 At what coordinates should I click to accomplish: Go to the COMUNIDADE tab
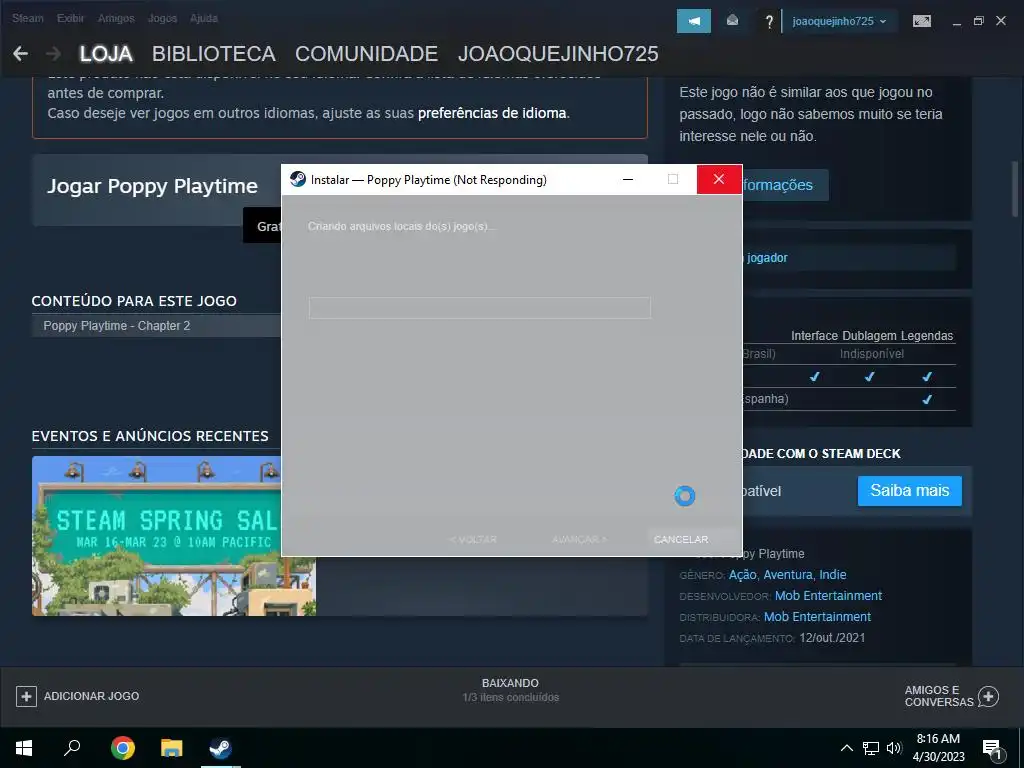(x=366, y=54)
